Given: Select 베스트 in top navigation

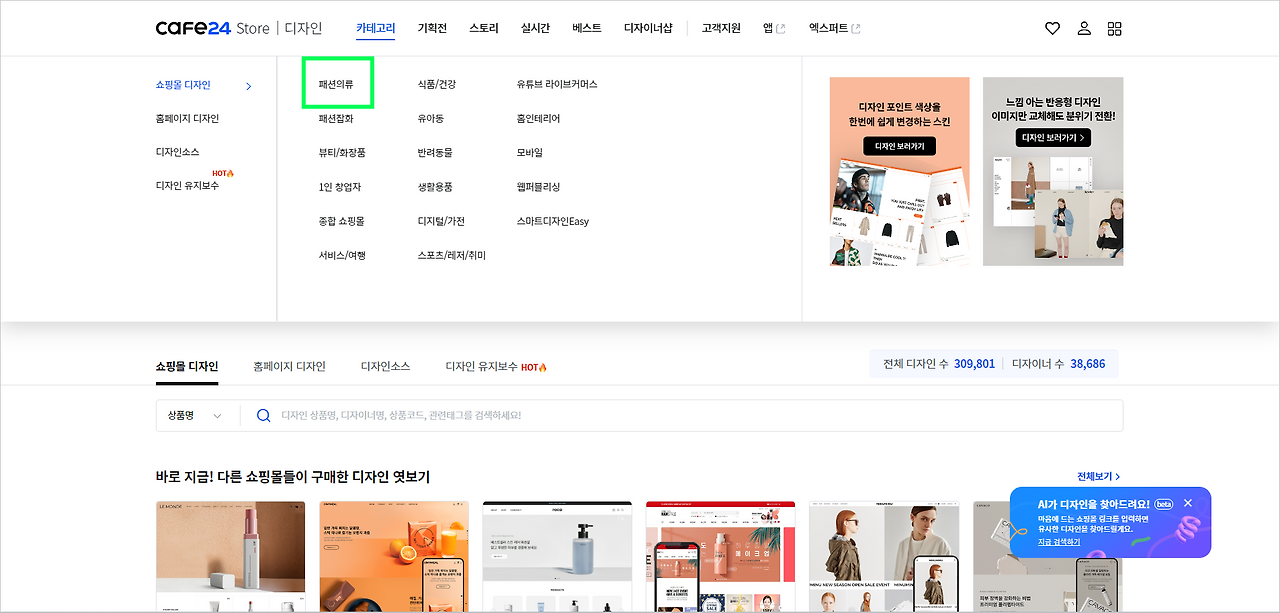Looking at the screenshot, I should tap(587, 28).
